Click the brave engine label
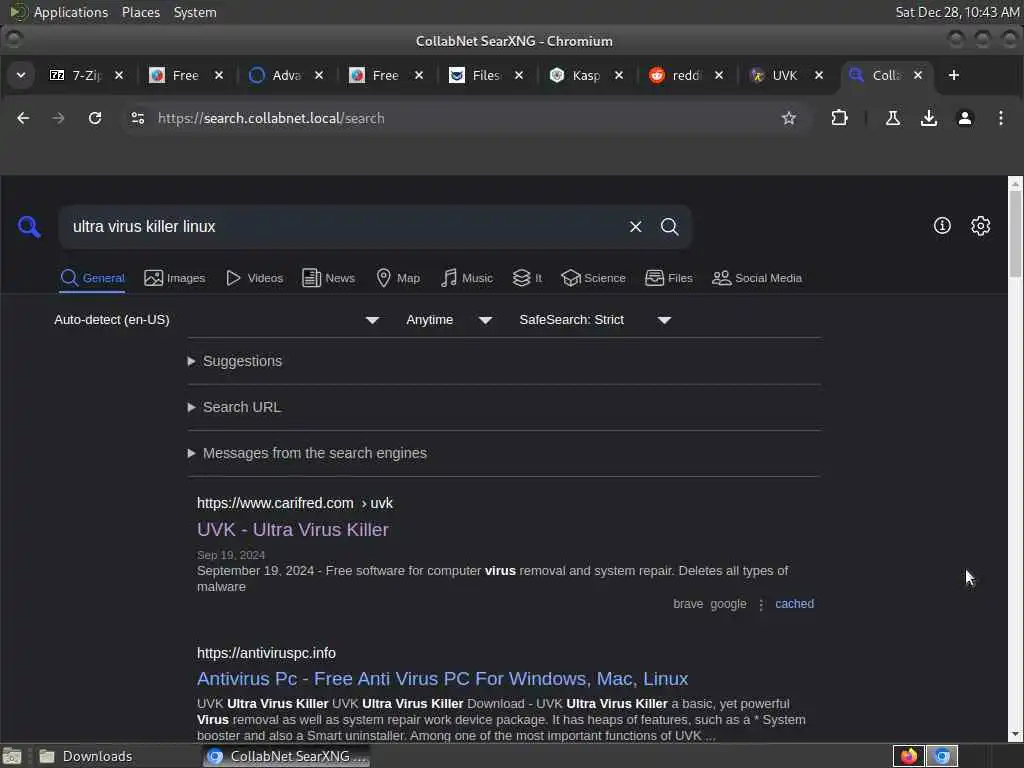The width and height of the screenshot is (1024, 768). pos(688,604)
